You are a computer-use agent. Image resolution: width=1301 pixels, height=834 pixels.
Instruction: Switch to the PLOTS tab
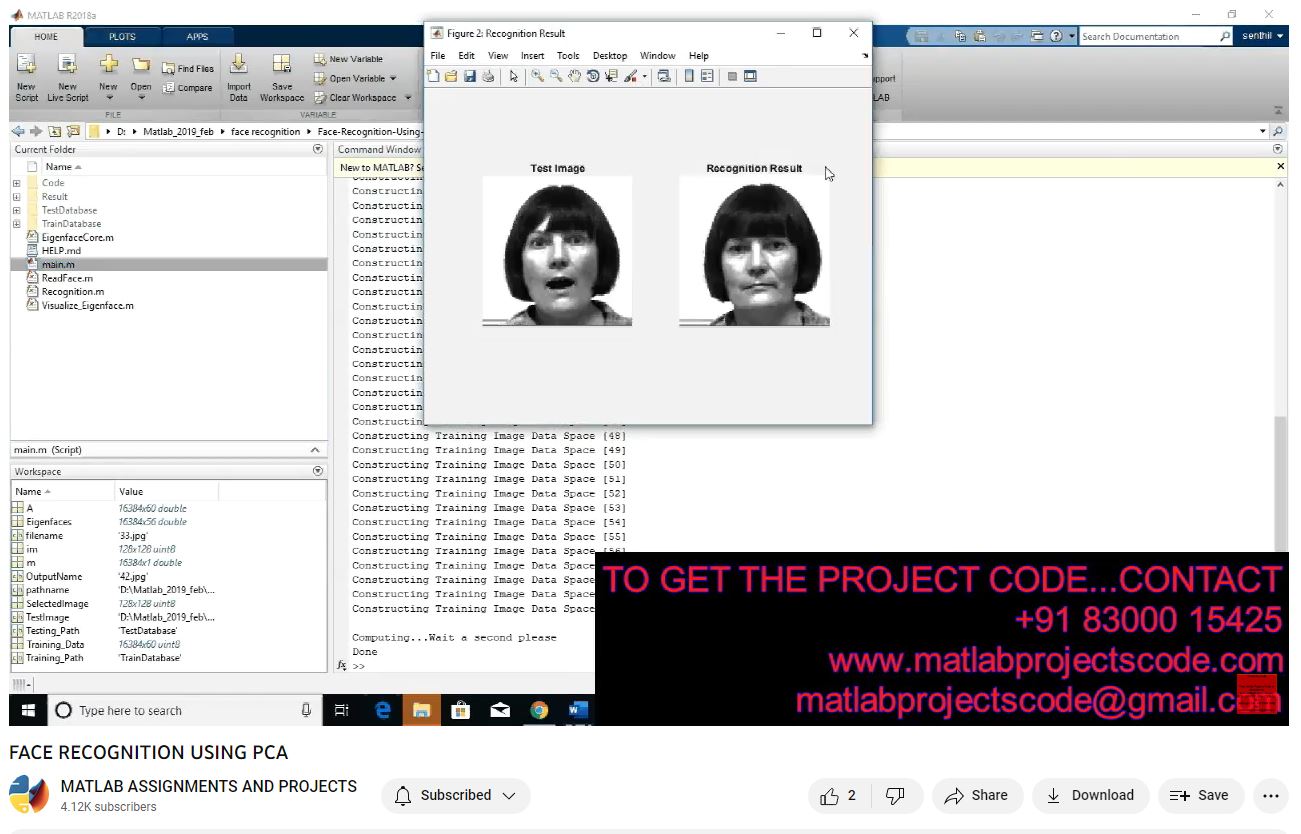122,37
